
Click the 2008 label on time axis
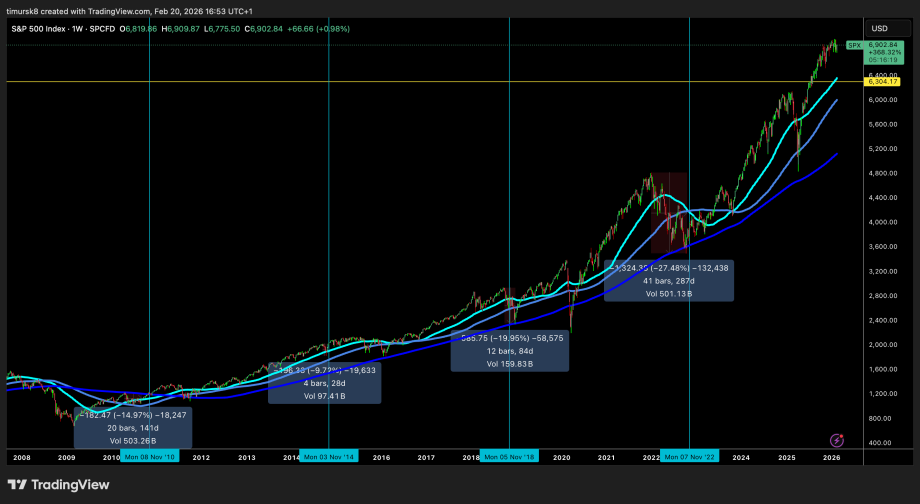[x=21, y=457]
